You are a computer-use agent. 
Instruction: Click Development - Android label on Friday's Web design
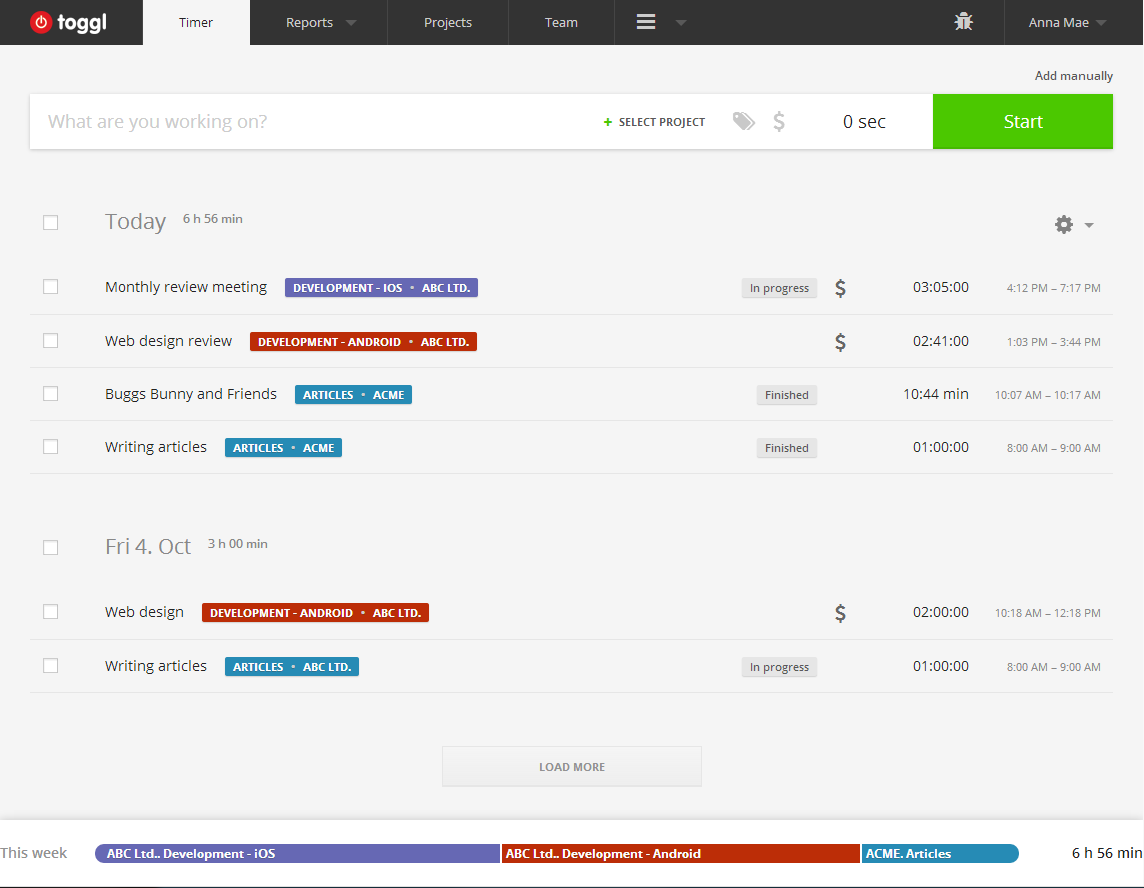(x=315, y=613)
